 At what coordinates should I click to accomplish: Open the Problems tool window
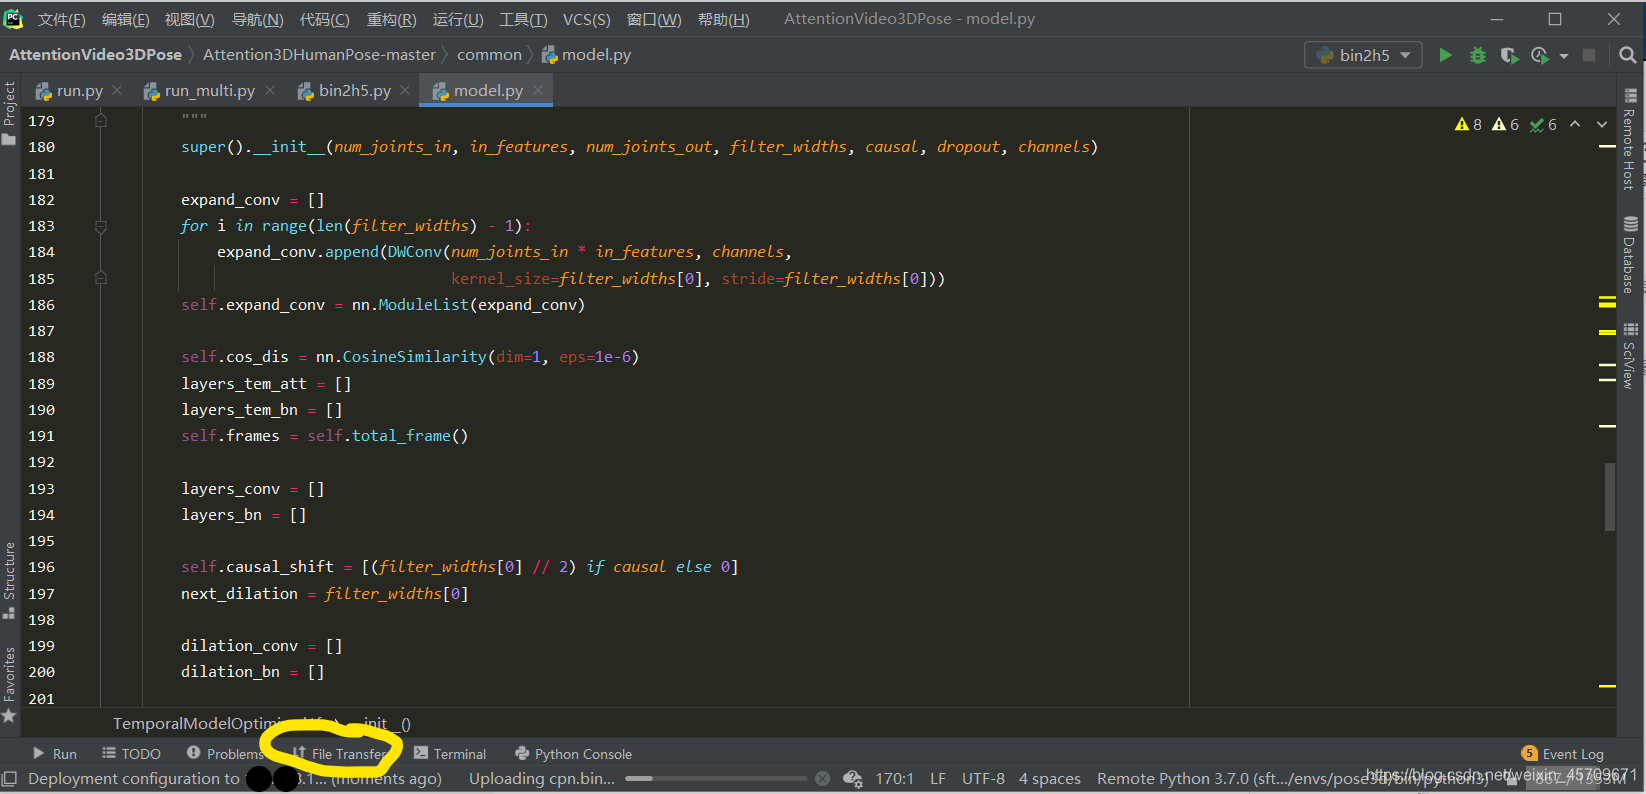coord(225,754)
